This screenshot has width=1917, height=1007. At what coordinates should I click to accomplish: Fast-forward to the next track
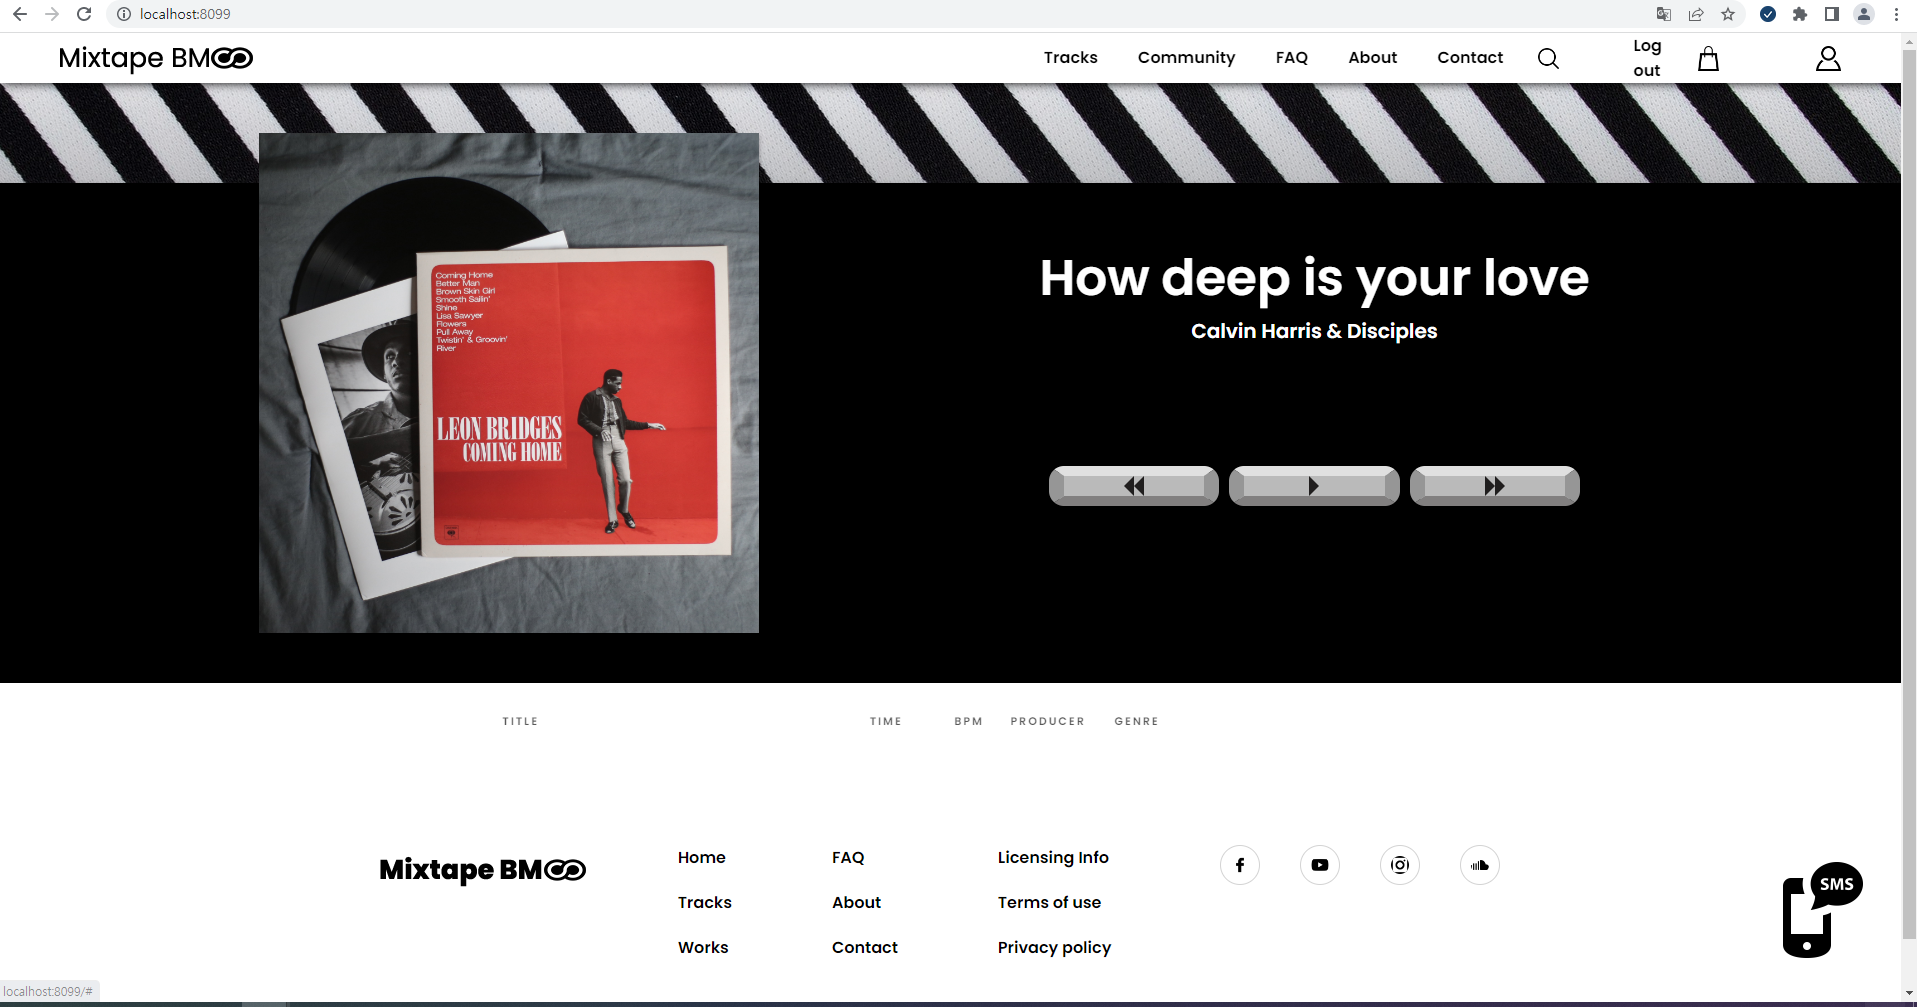click(x=1494, y=486)
